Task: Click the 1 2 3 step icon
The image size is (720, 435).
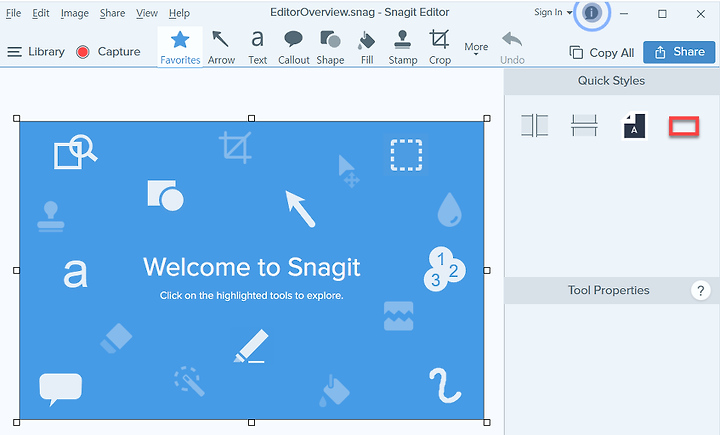Action: click(x=444, y=269)
